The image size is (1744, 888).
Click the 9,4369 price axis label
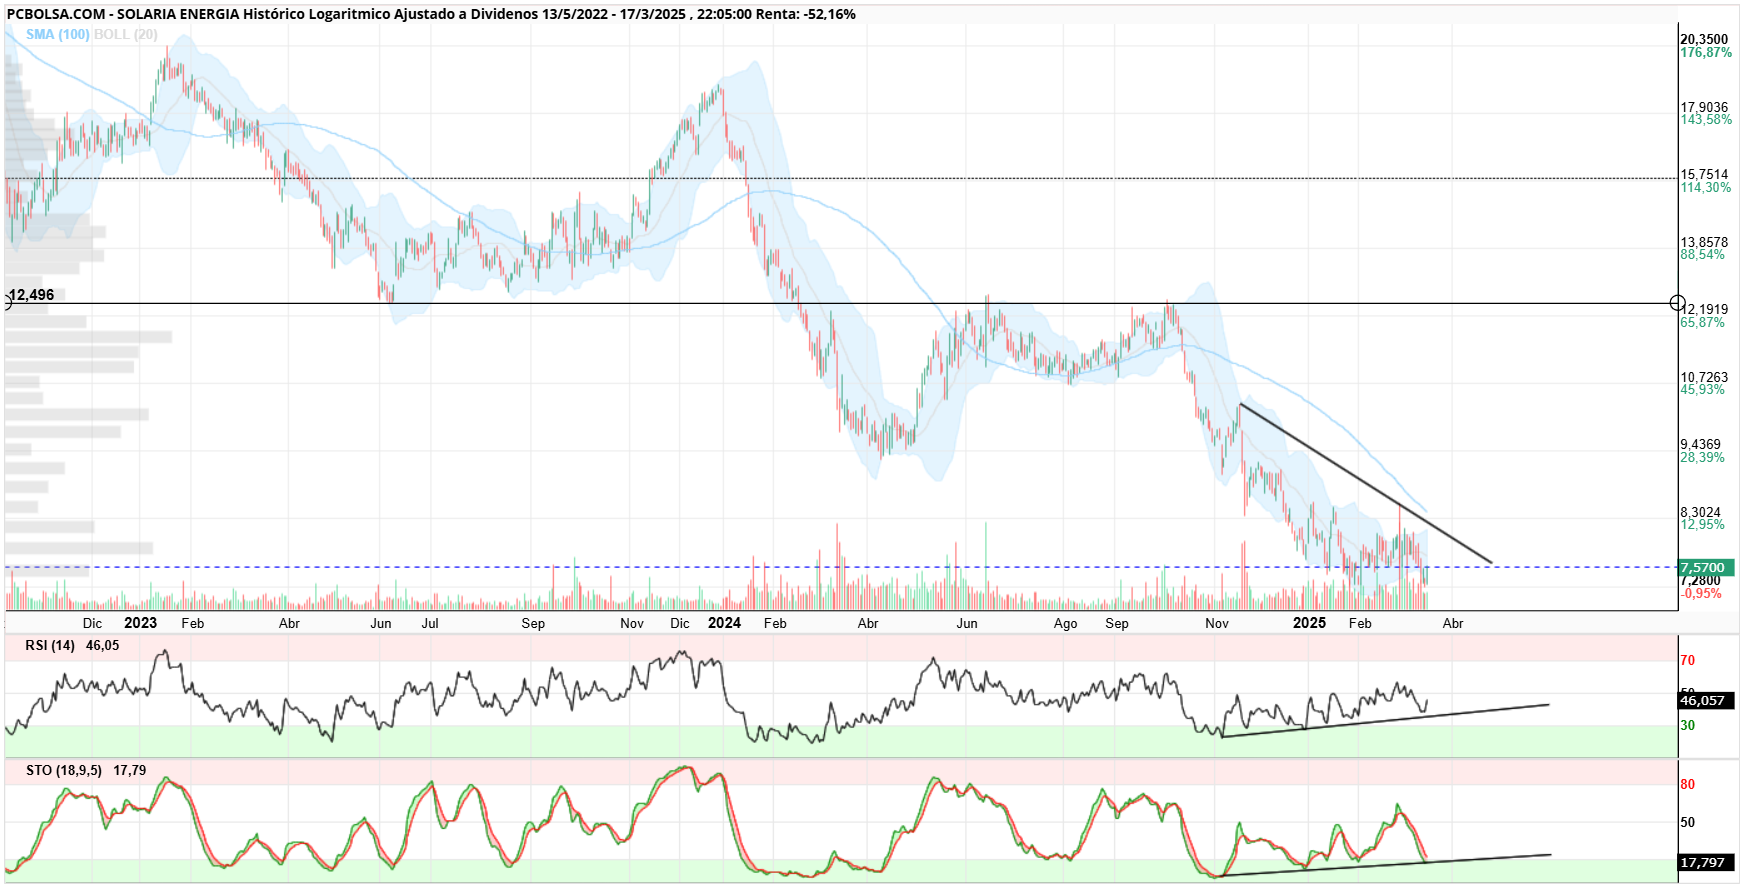[1700, 444]
